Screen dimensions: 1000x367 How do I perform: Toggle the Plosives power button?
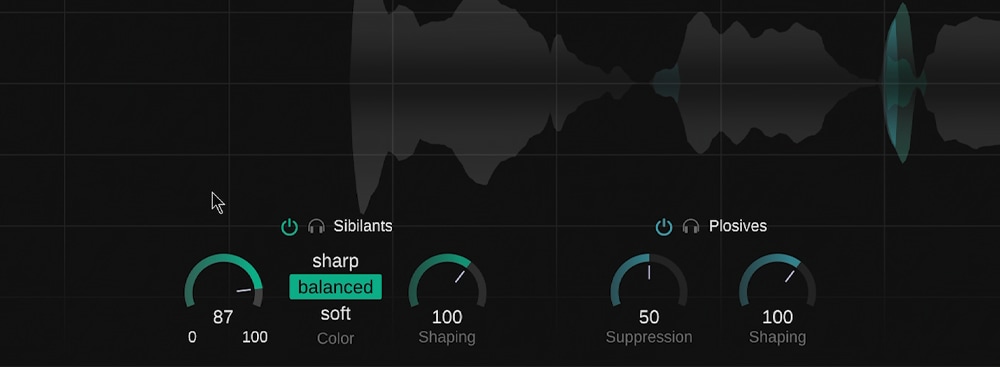pyautogui.click(x=664, y=227)
